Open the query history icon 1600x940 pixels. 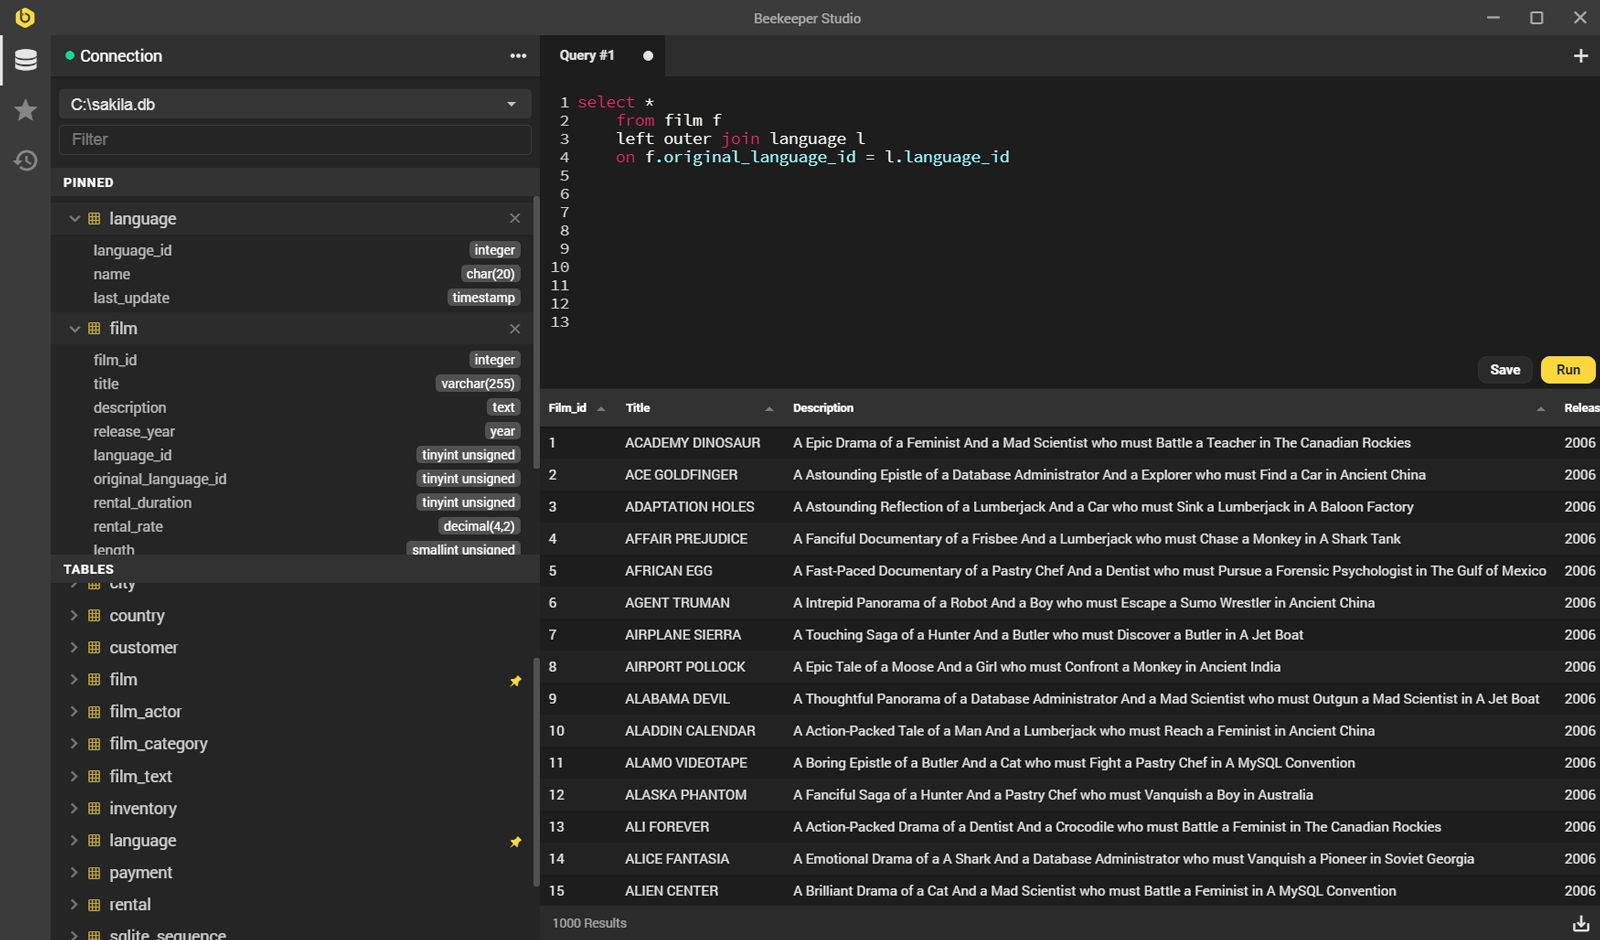coord(26,160)
